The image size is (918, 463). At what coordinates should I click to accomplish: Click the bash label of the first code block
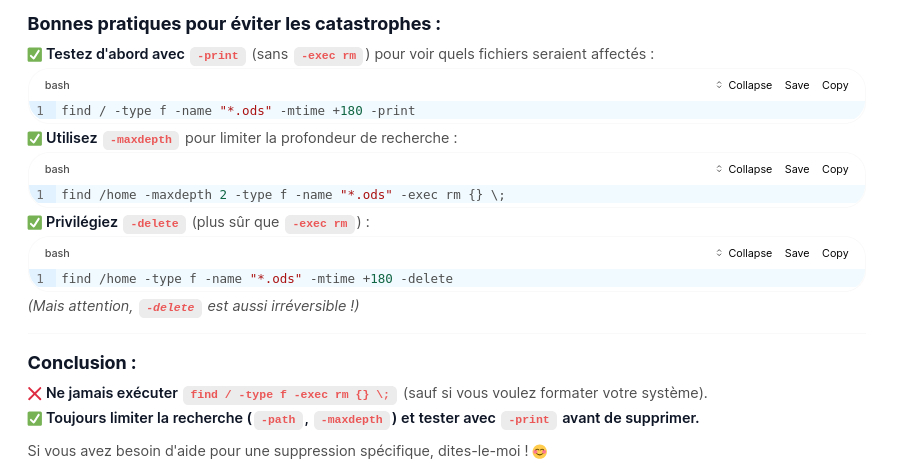(57, 85)
